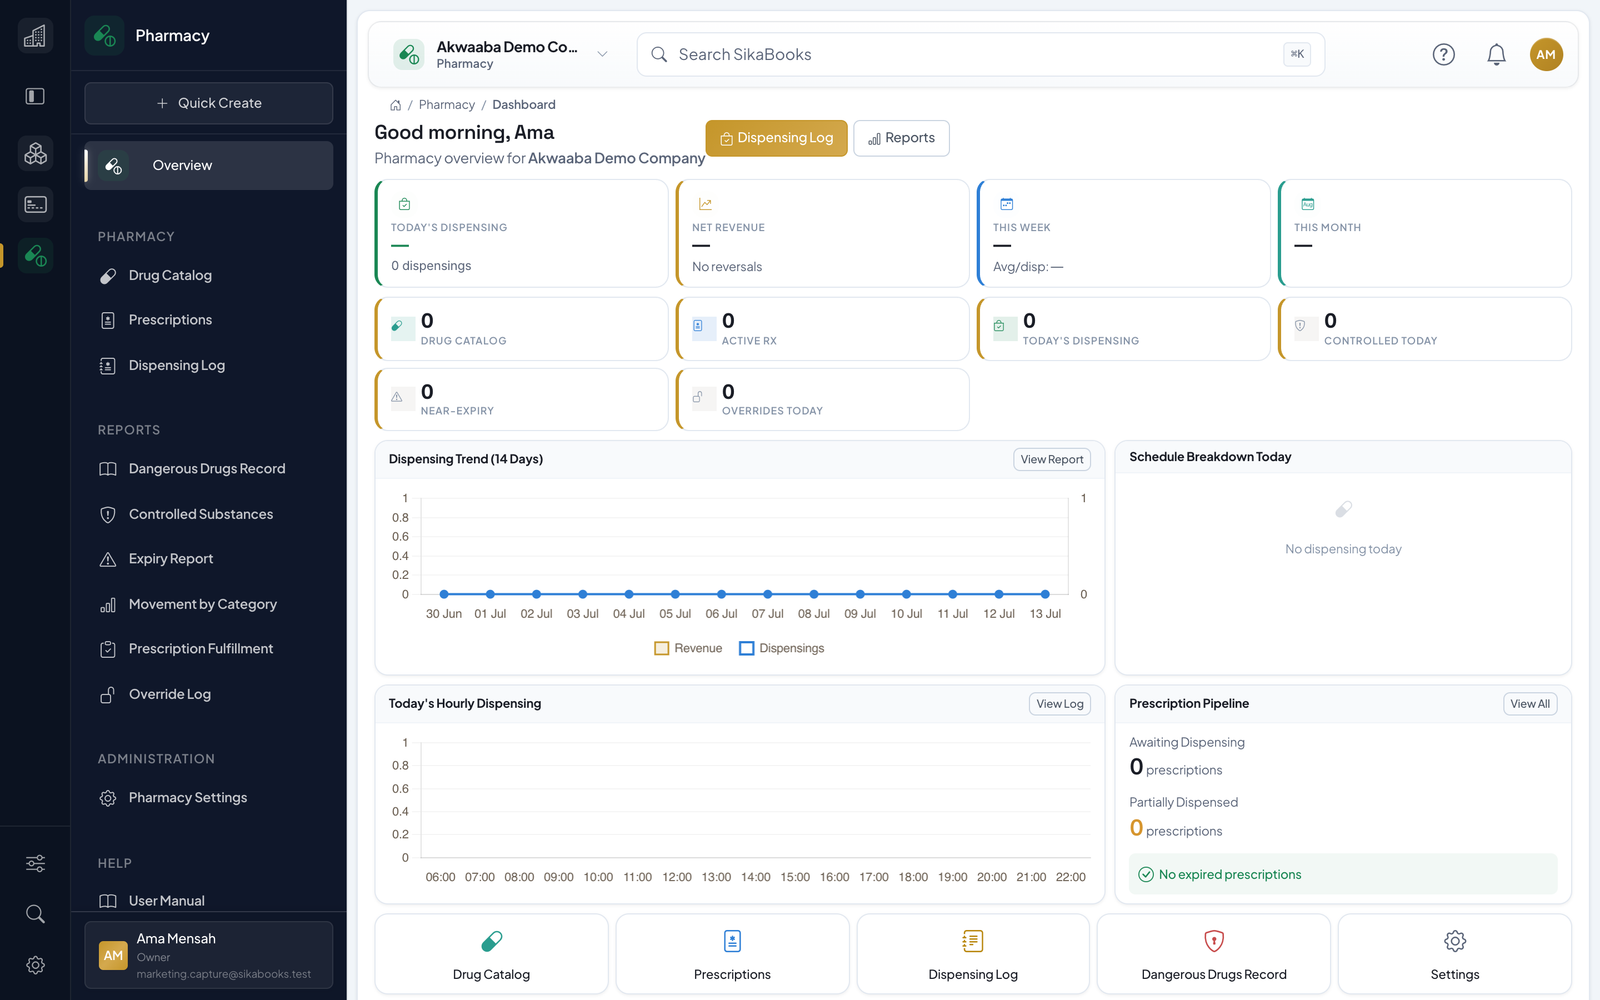The width and height of the screenshot is (1600, 1000).
Task: Click the Overrides Today stat card
Action: (x=822, y=400)
